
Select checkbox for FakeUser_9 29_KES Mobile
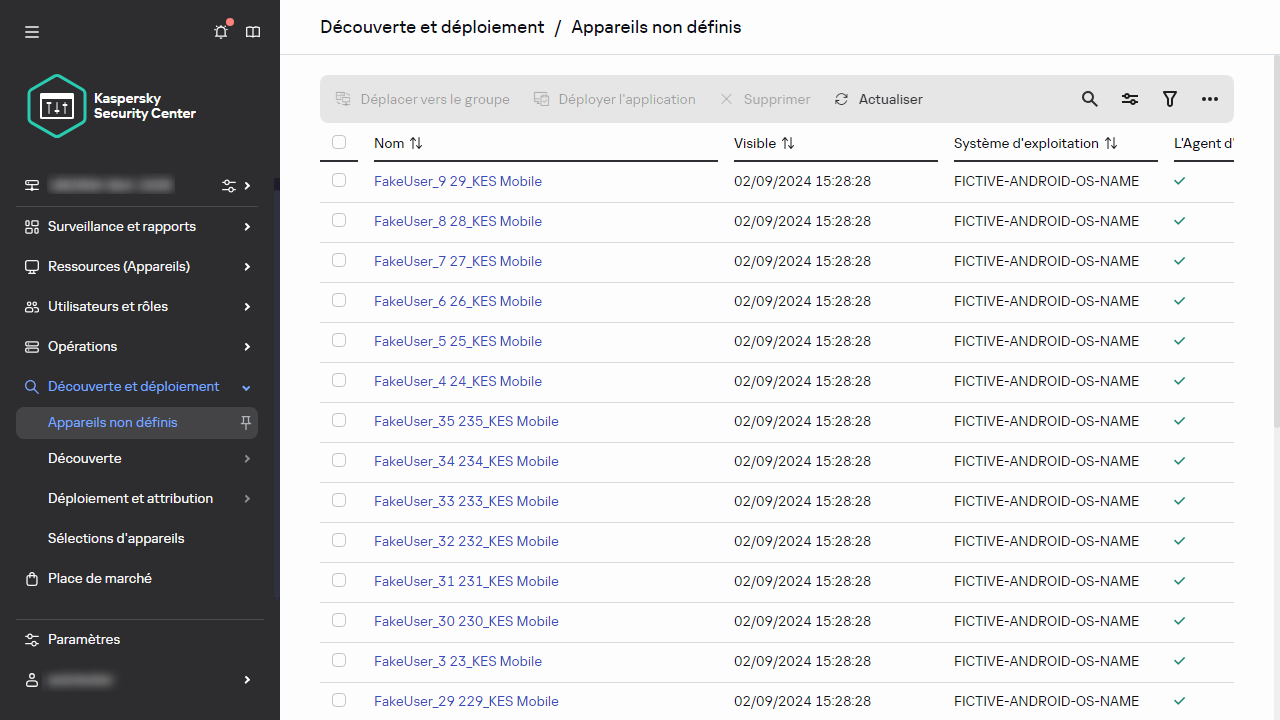(339, 180)
